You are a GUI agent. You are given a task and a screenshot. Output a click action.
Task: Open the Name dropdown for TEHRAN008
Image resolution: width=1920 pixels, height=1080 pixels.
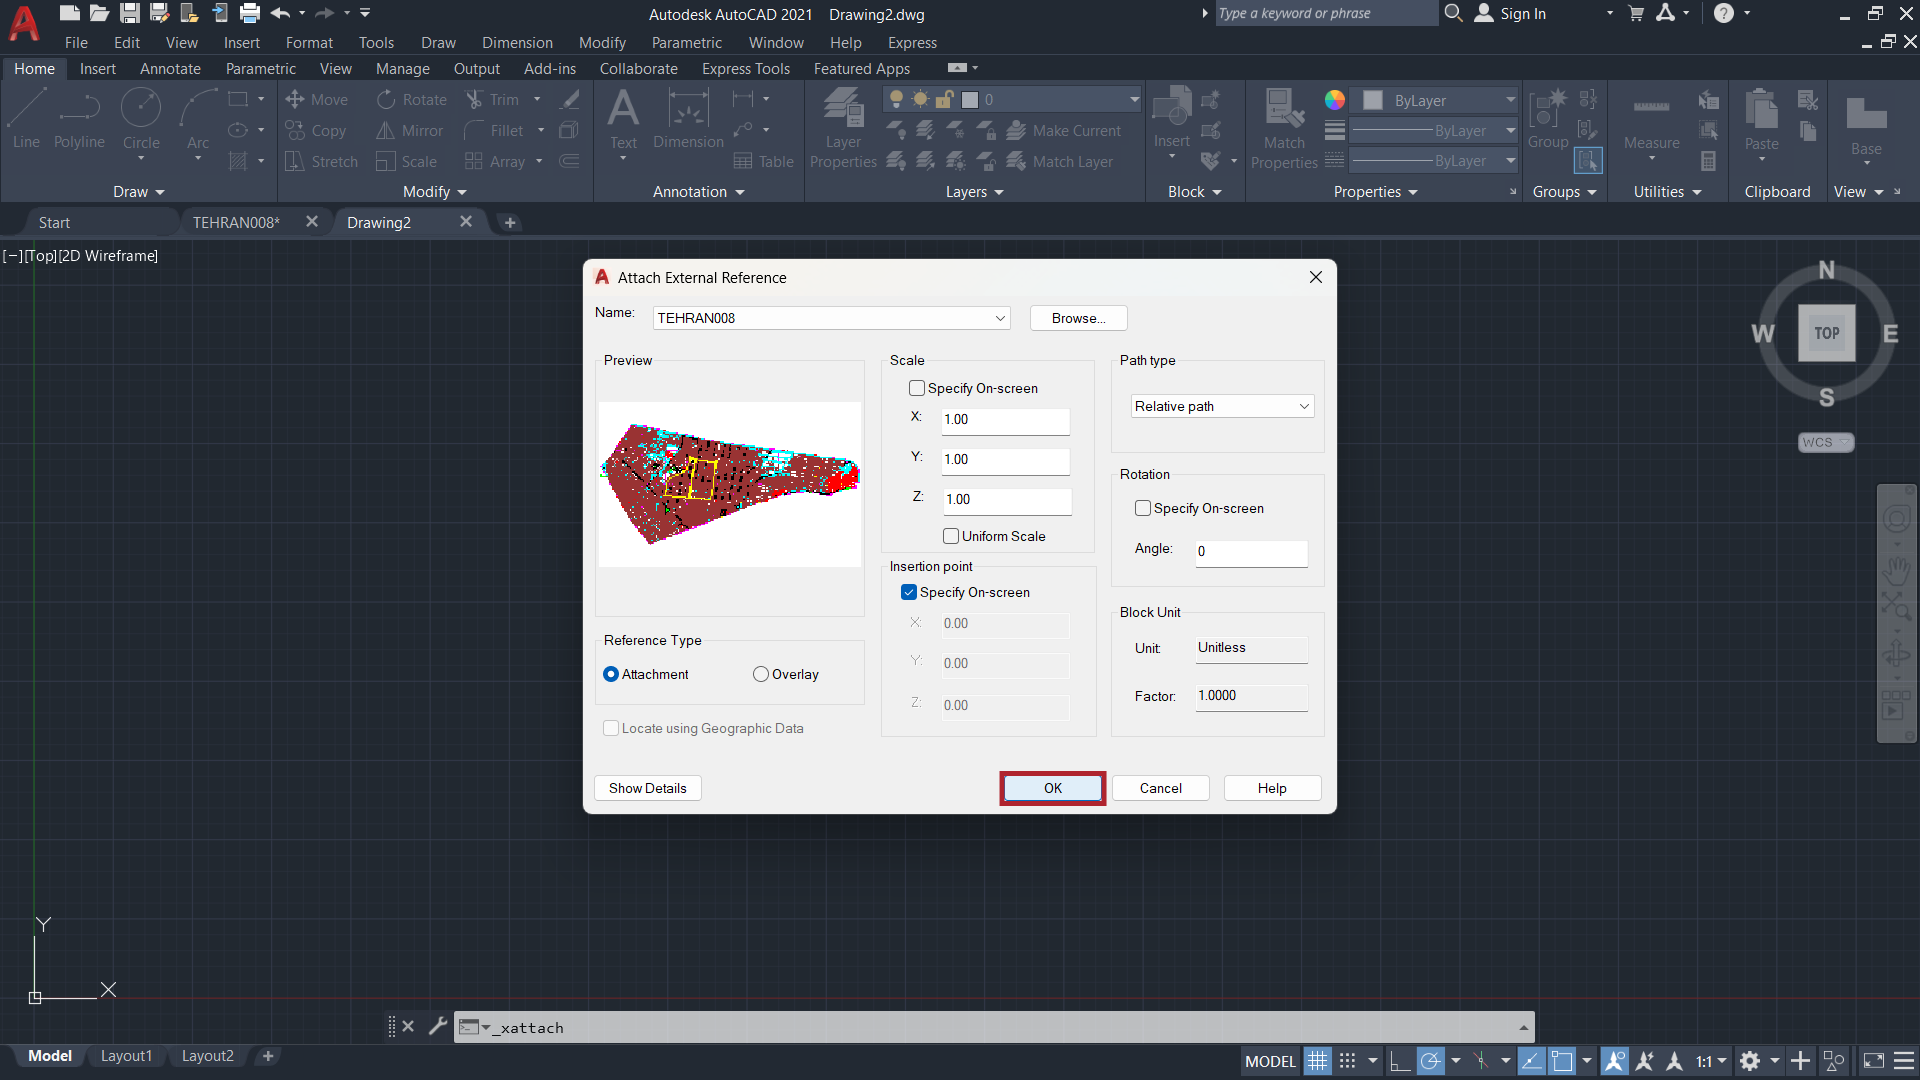click(x=997, y=318)
